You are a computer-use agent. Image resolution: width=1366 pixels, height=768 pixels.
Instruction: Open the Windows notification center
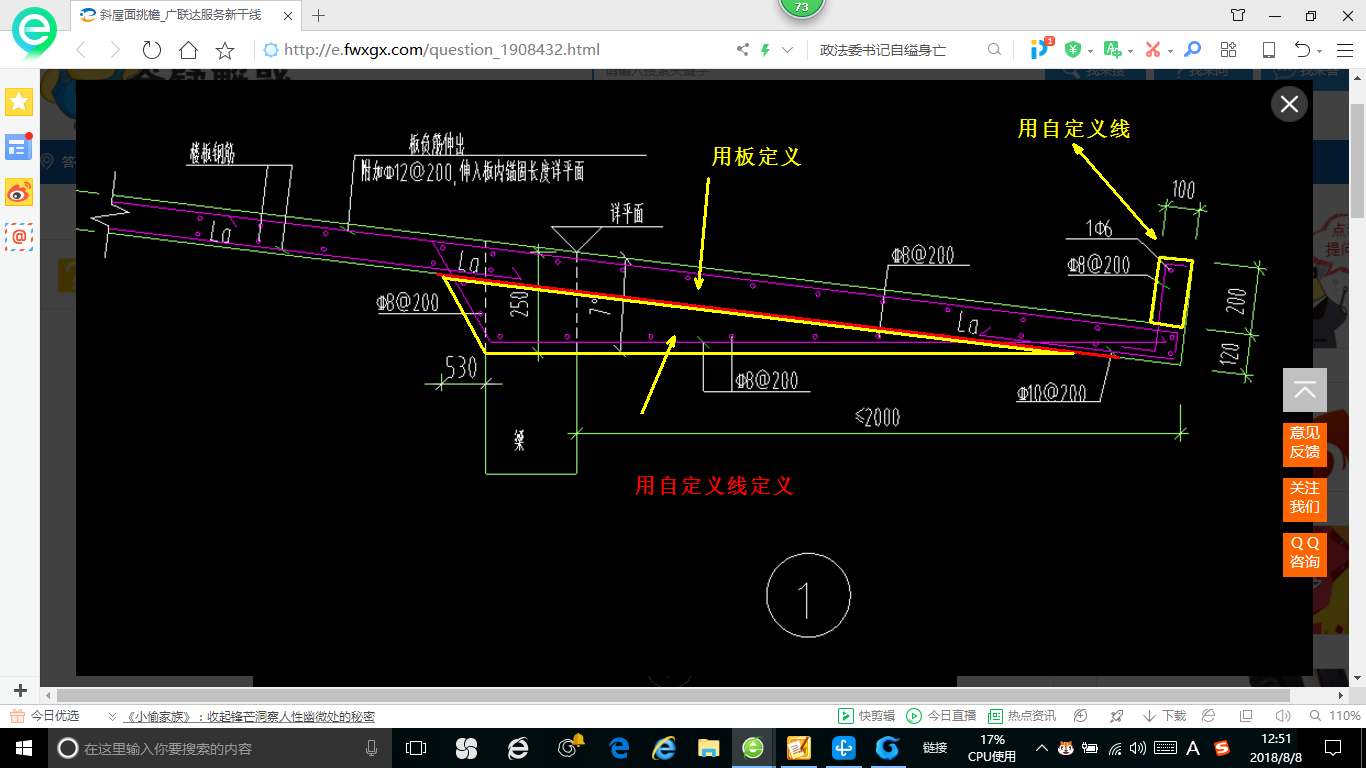click(1332, 748)
